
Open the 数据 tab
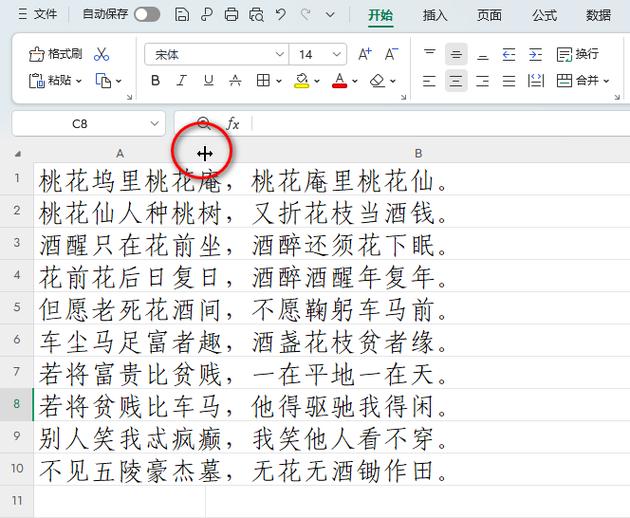tap(598, 15)
